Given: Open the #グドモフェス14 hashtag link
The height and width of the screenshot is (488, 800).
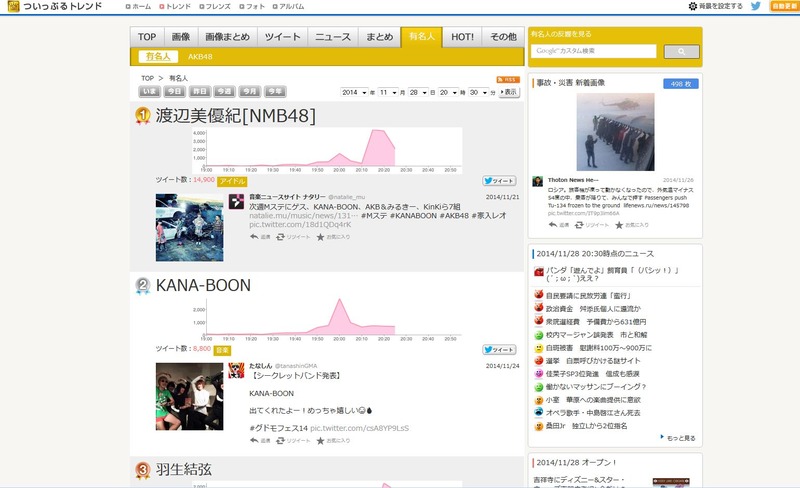Looking at the screenshot, I should 279,428.
